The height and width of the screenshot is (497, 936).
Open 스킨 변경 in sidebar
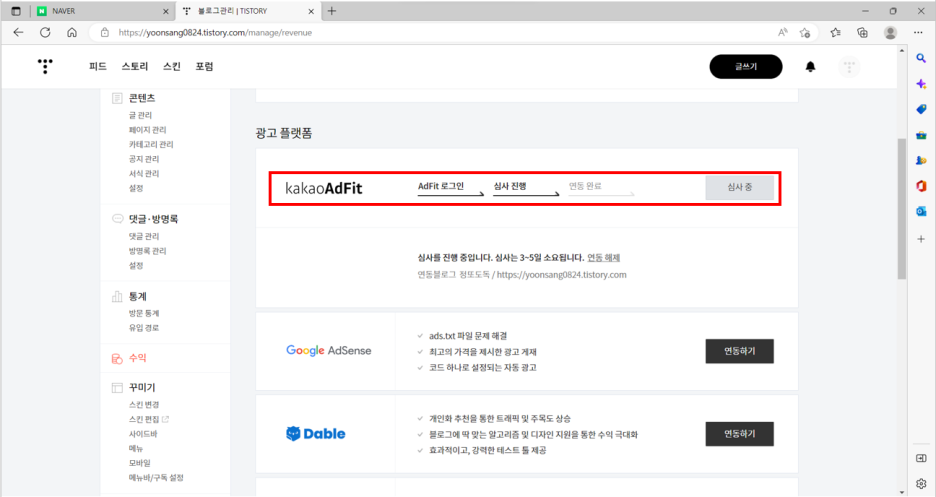click(144, 405)
